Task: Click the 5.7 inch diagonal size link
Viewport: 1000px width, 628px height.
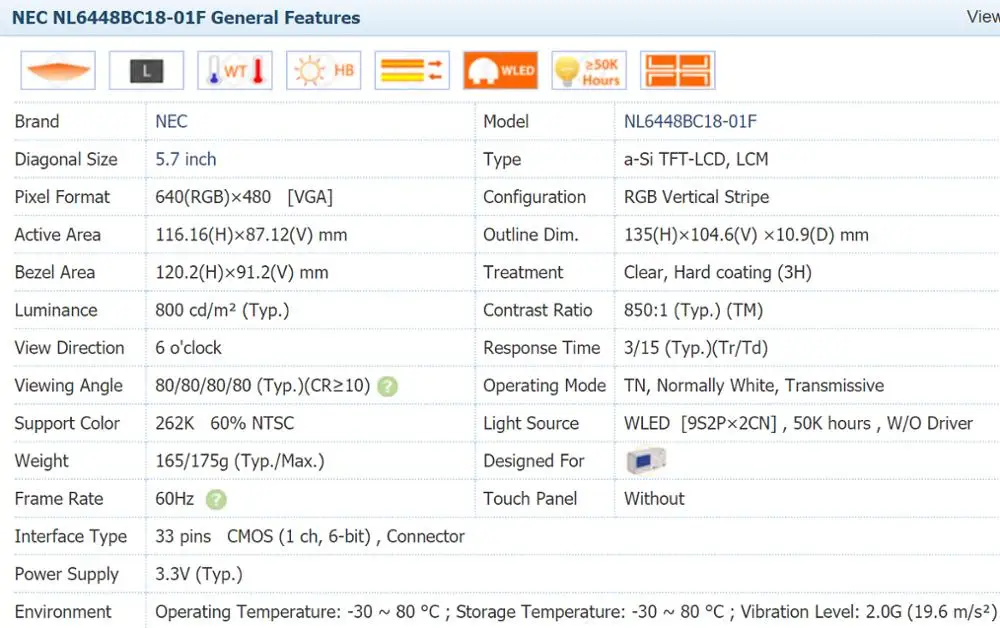Action: pyautogui.click(x=186, y=159)
